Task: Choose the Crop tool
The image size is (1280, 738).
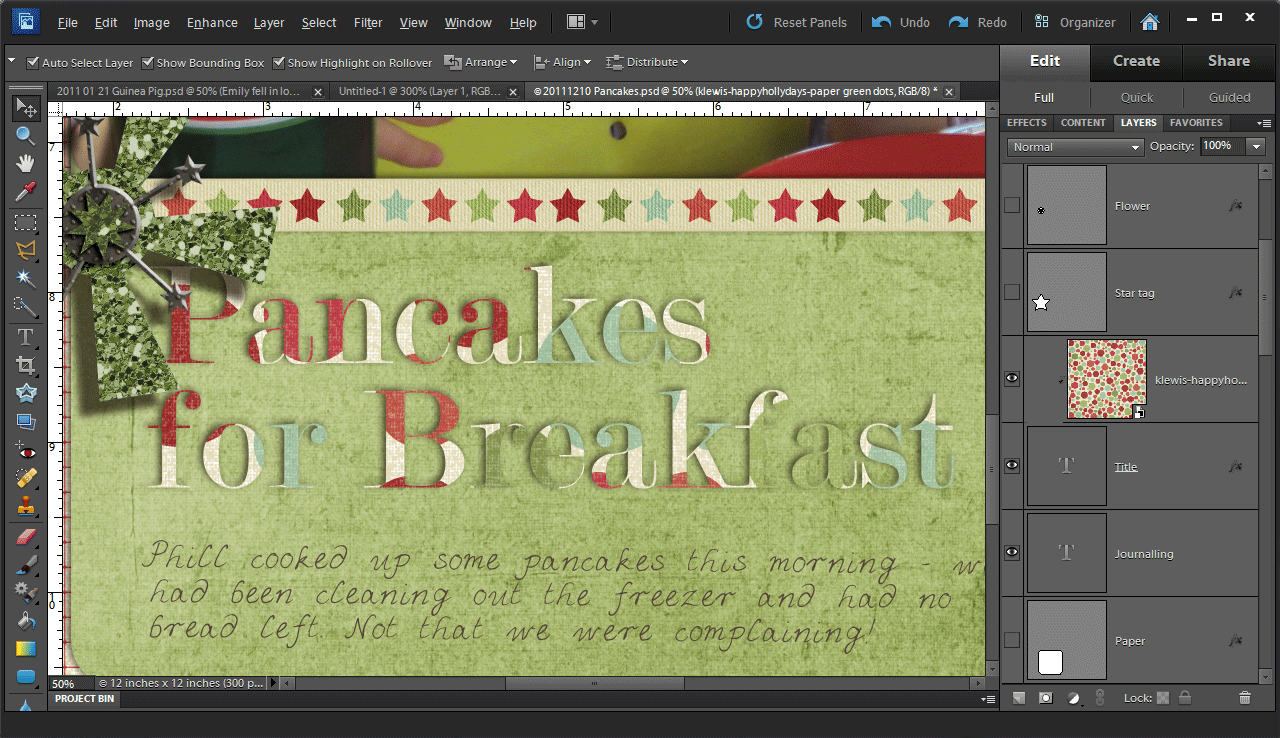Action: pyautogui.click(x=26, y=365)
